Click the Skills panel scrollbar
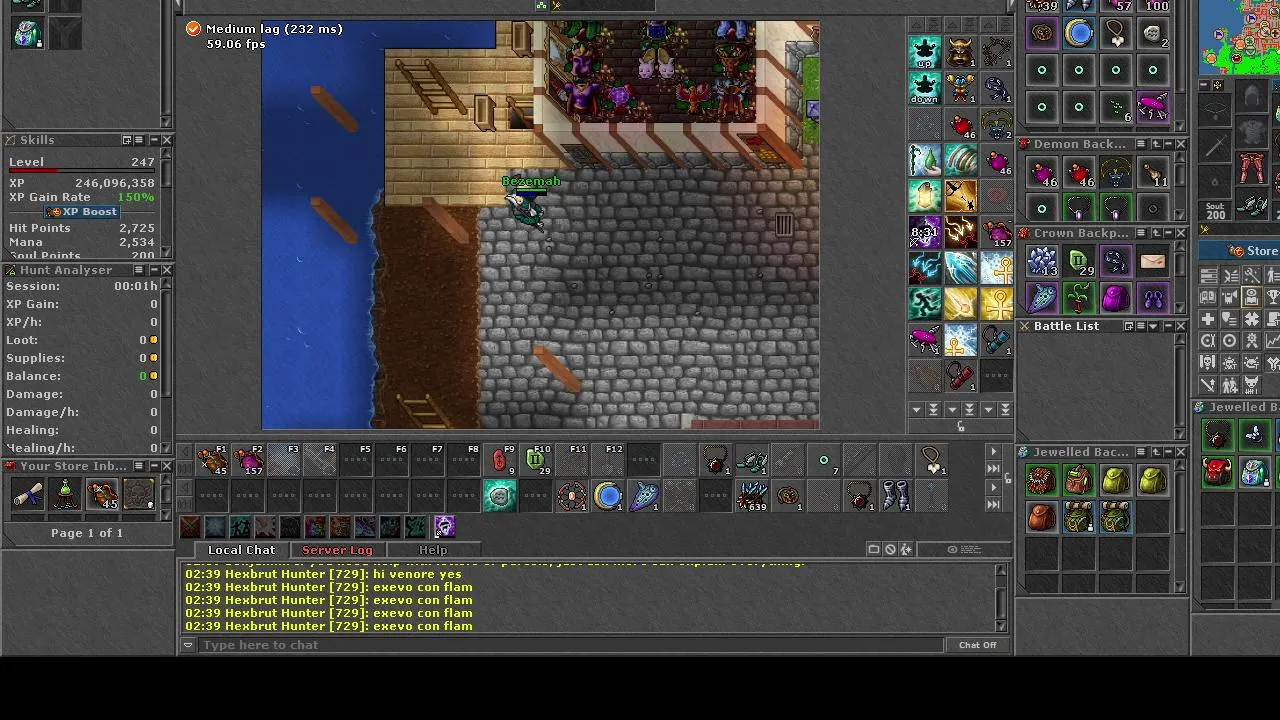1280x720 pixels. click(x=166, y=205)
